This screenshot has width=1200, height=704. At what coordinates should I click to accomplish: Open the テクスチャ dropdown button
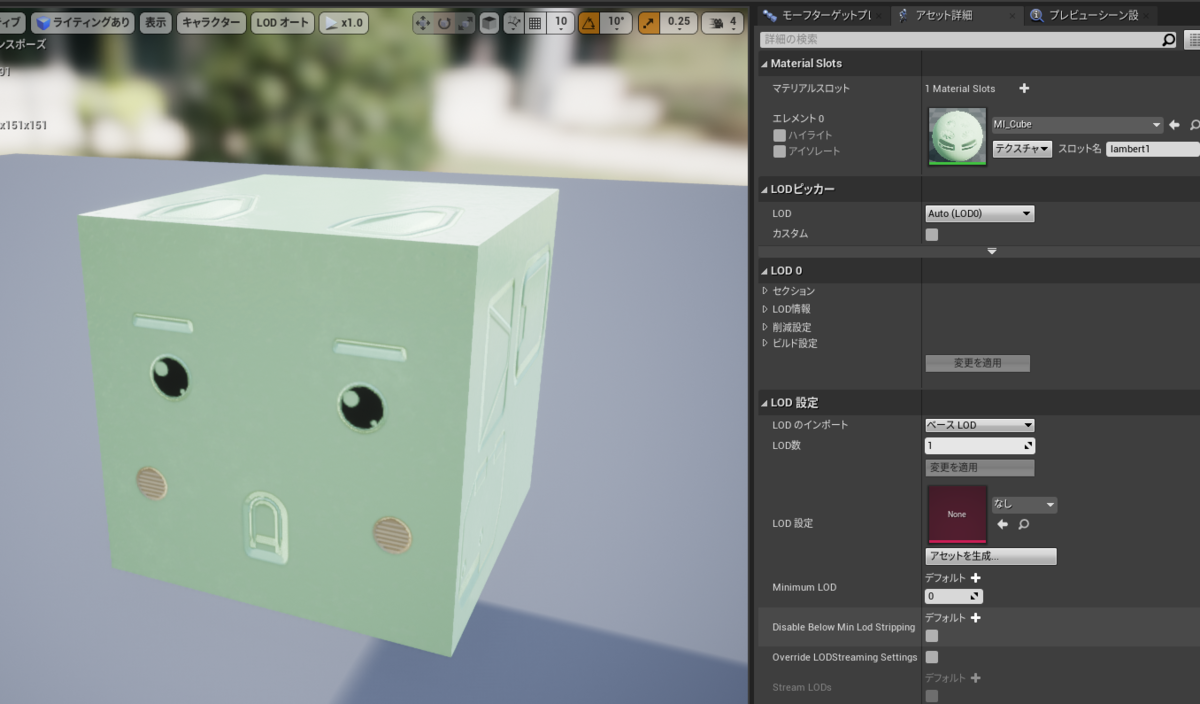tap(1022, 149)
